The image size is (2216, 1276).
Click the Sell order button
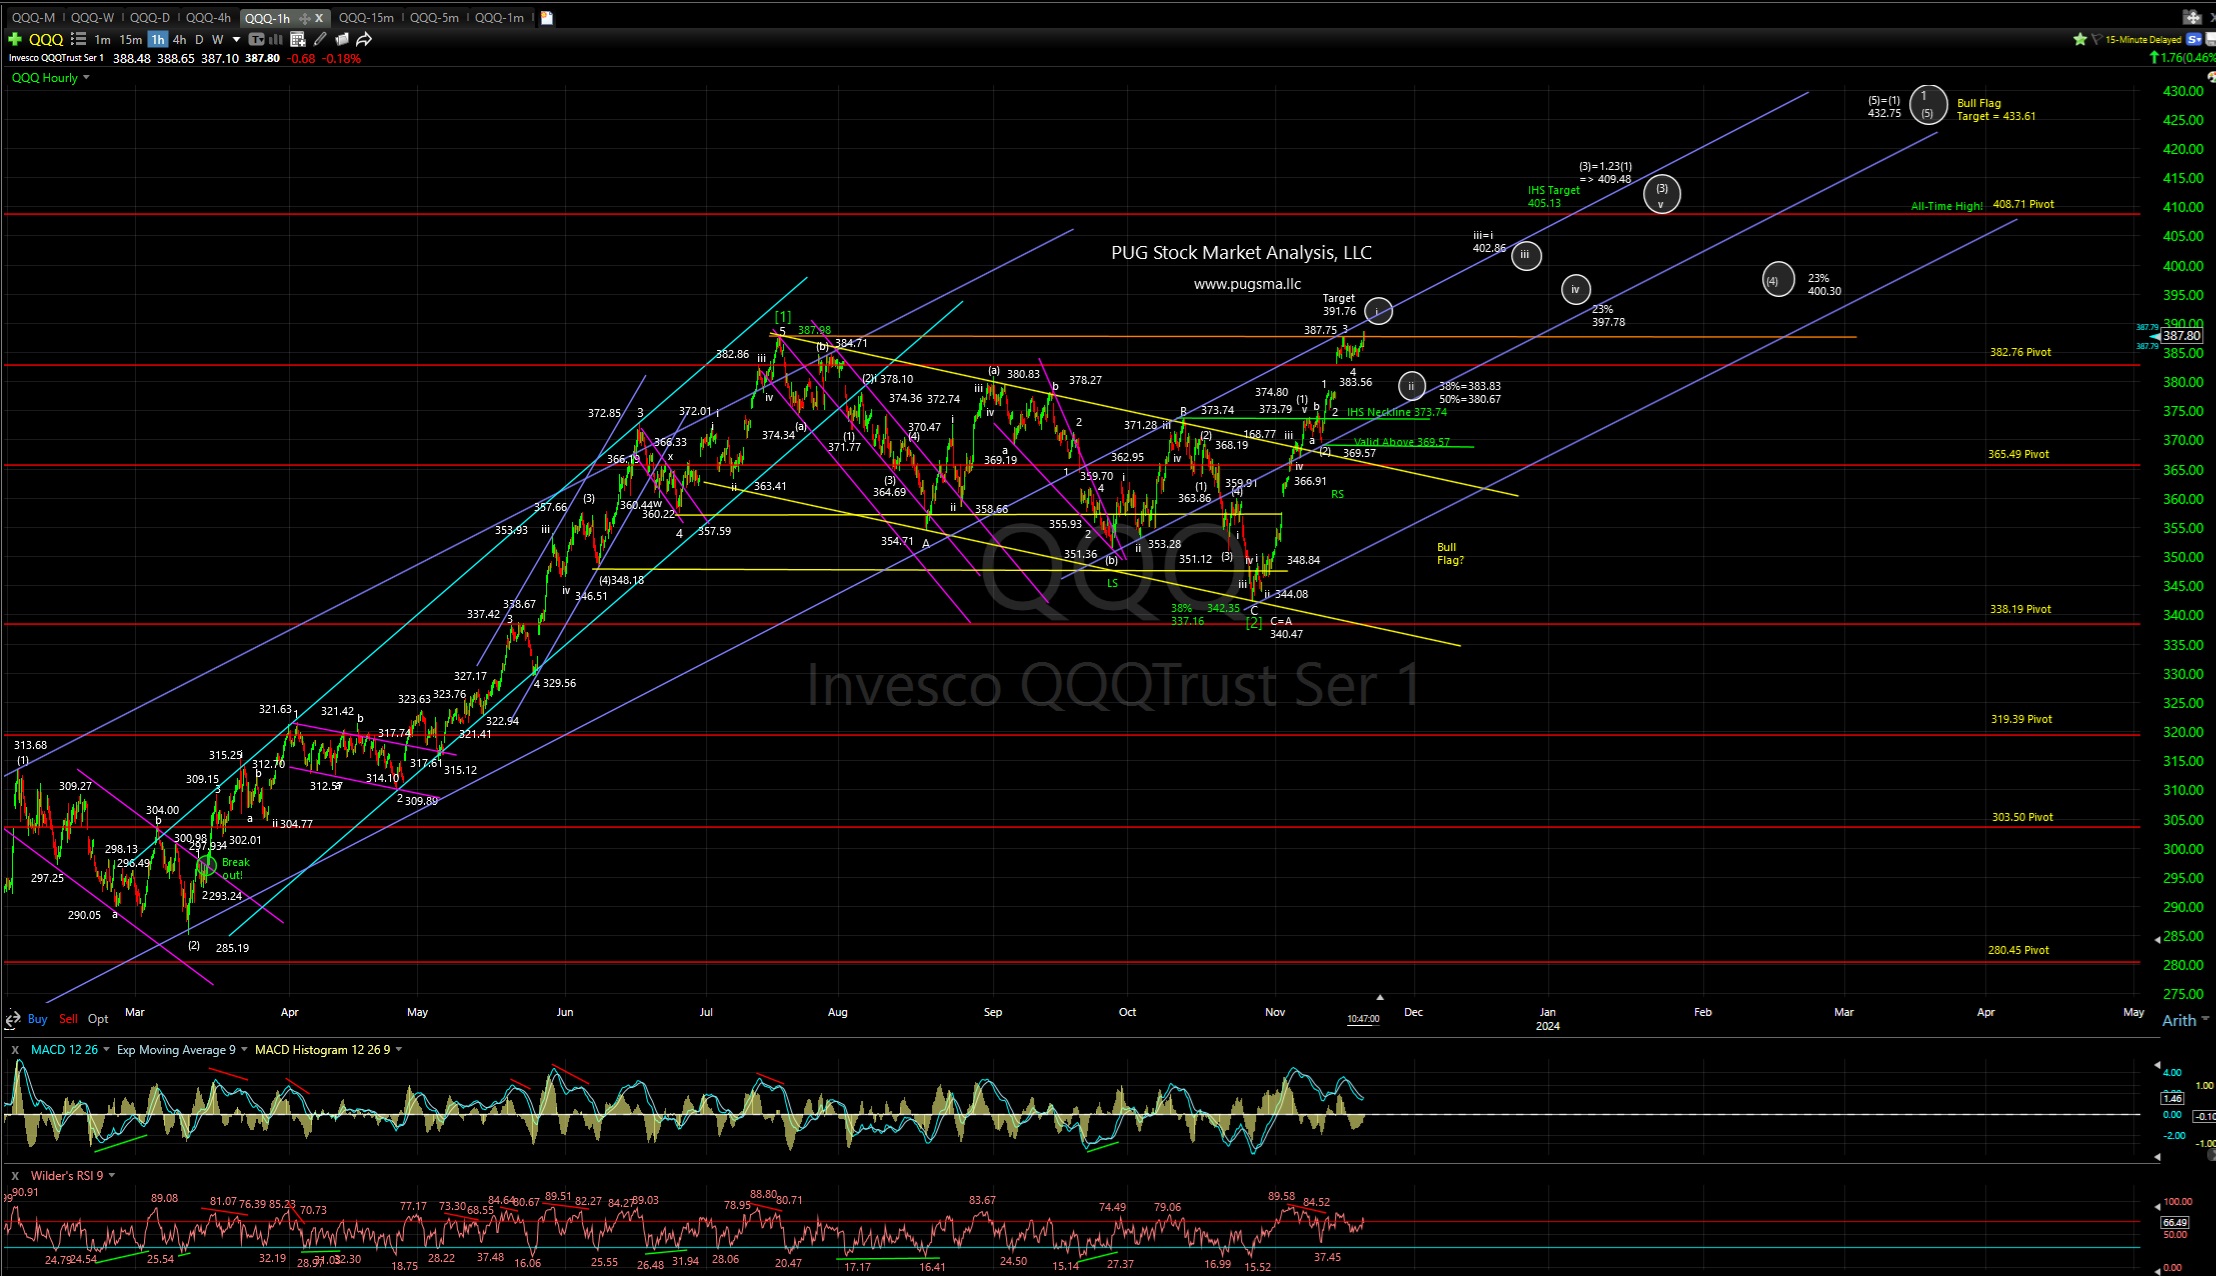coord(68,1018)
